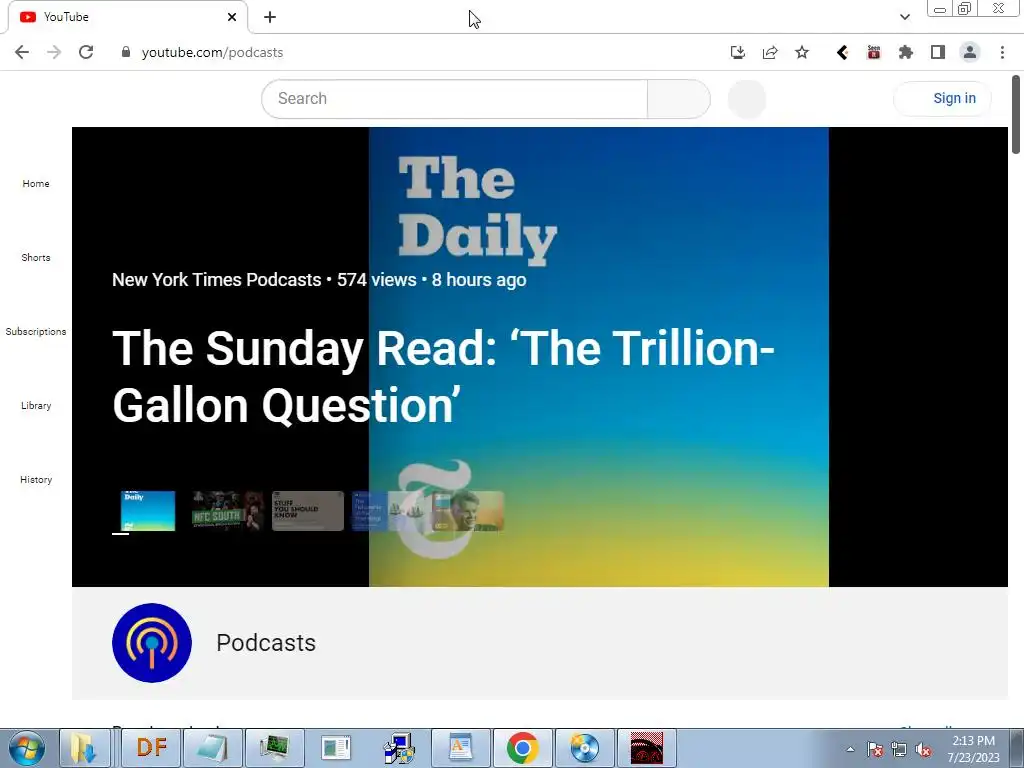This screenshot has width=1024, height=768.
Task: Open the disc media taskbar icon
Action: 584,748
